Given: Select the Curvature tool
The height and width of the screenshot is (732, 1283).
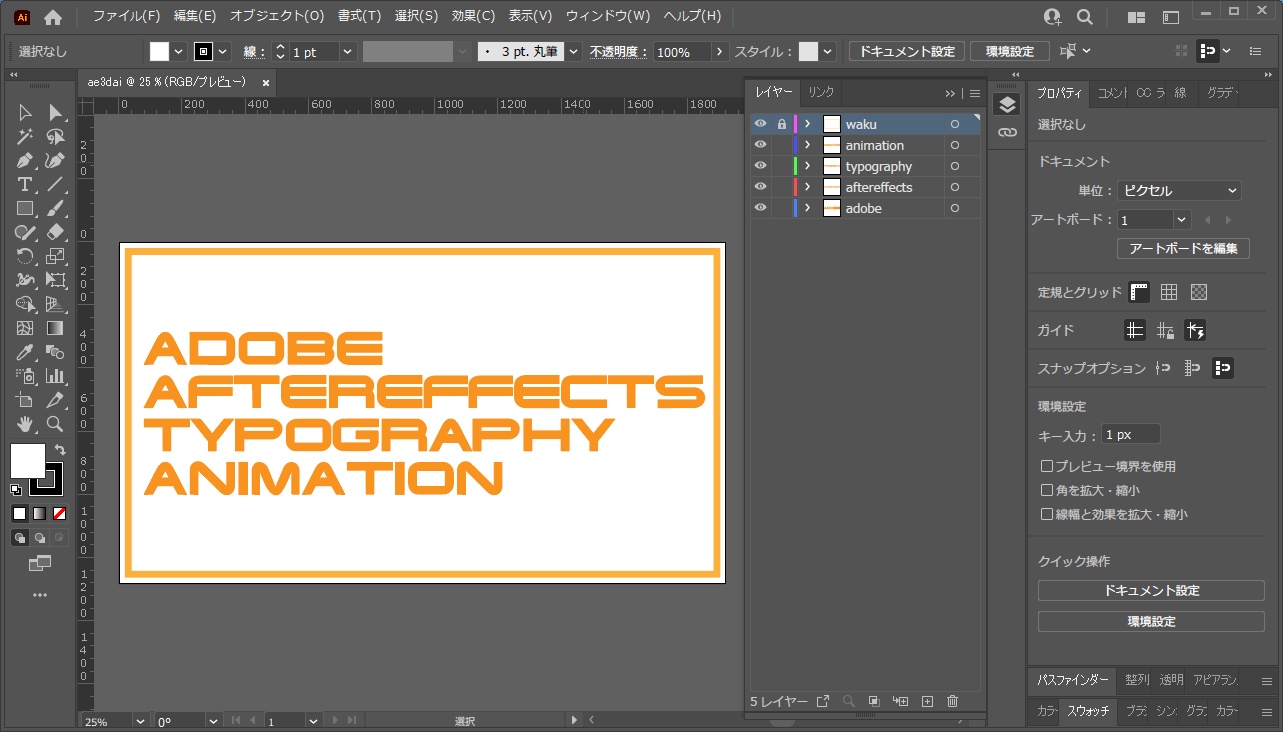Looking at the screenshot, I should [56, 161].
